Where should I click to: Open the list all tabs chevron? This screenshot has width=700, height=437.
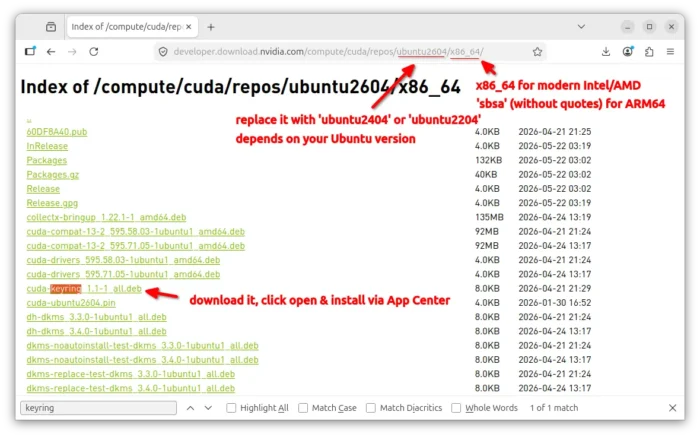[x=581, y=27]
